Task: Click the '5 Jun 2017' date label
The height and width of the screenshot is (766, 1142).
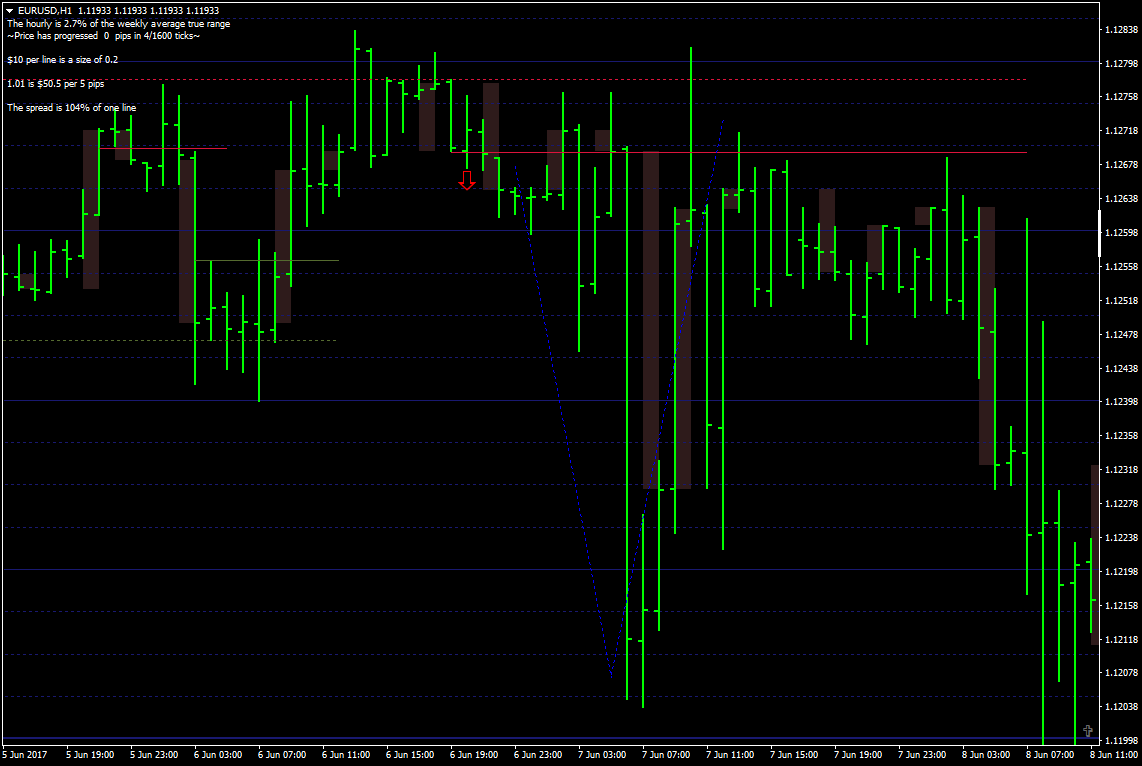Action: 25,754
